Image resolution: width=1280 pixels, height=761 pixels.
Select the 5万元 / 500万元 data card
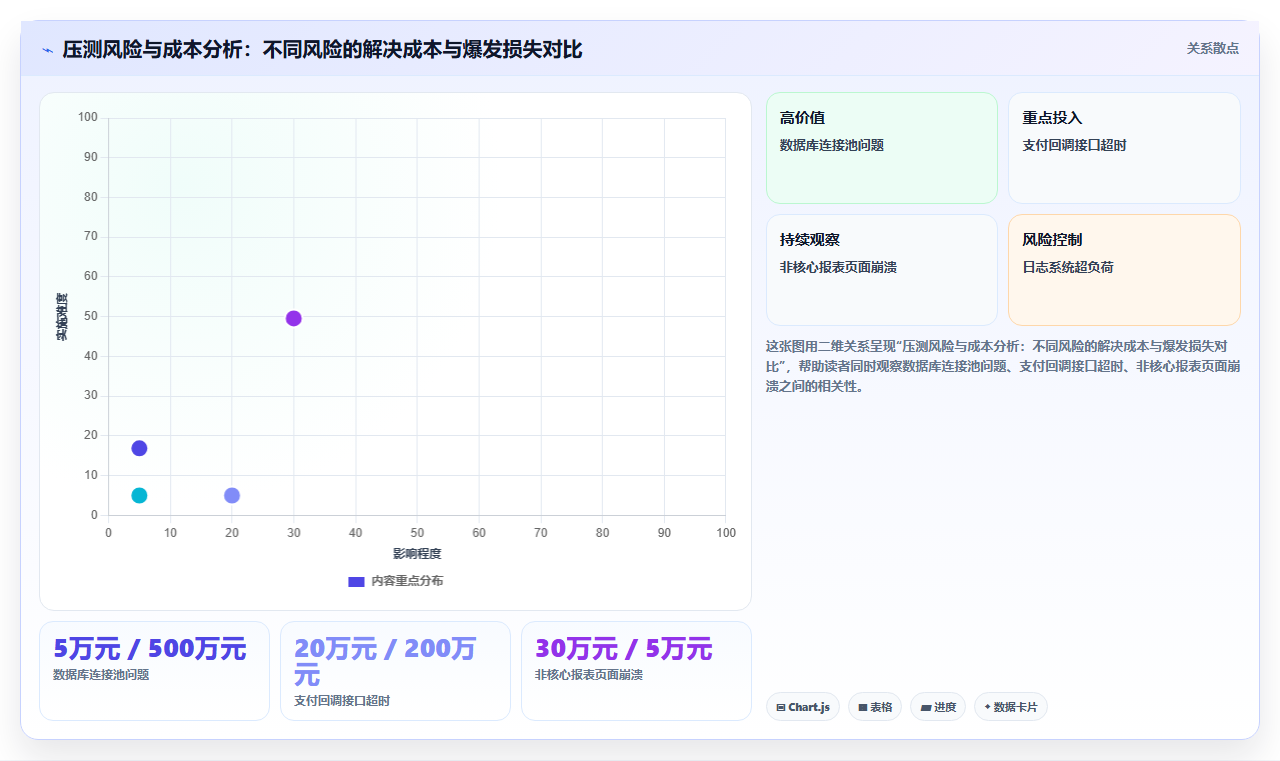(154, 671)
